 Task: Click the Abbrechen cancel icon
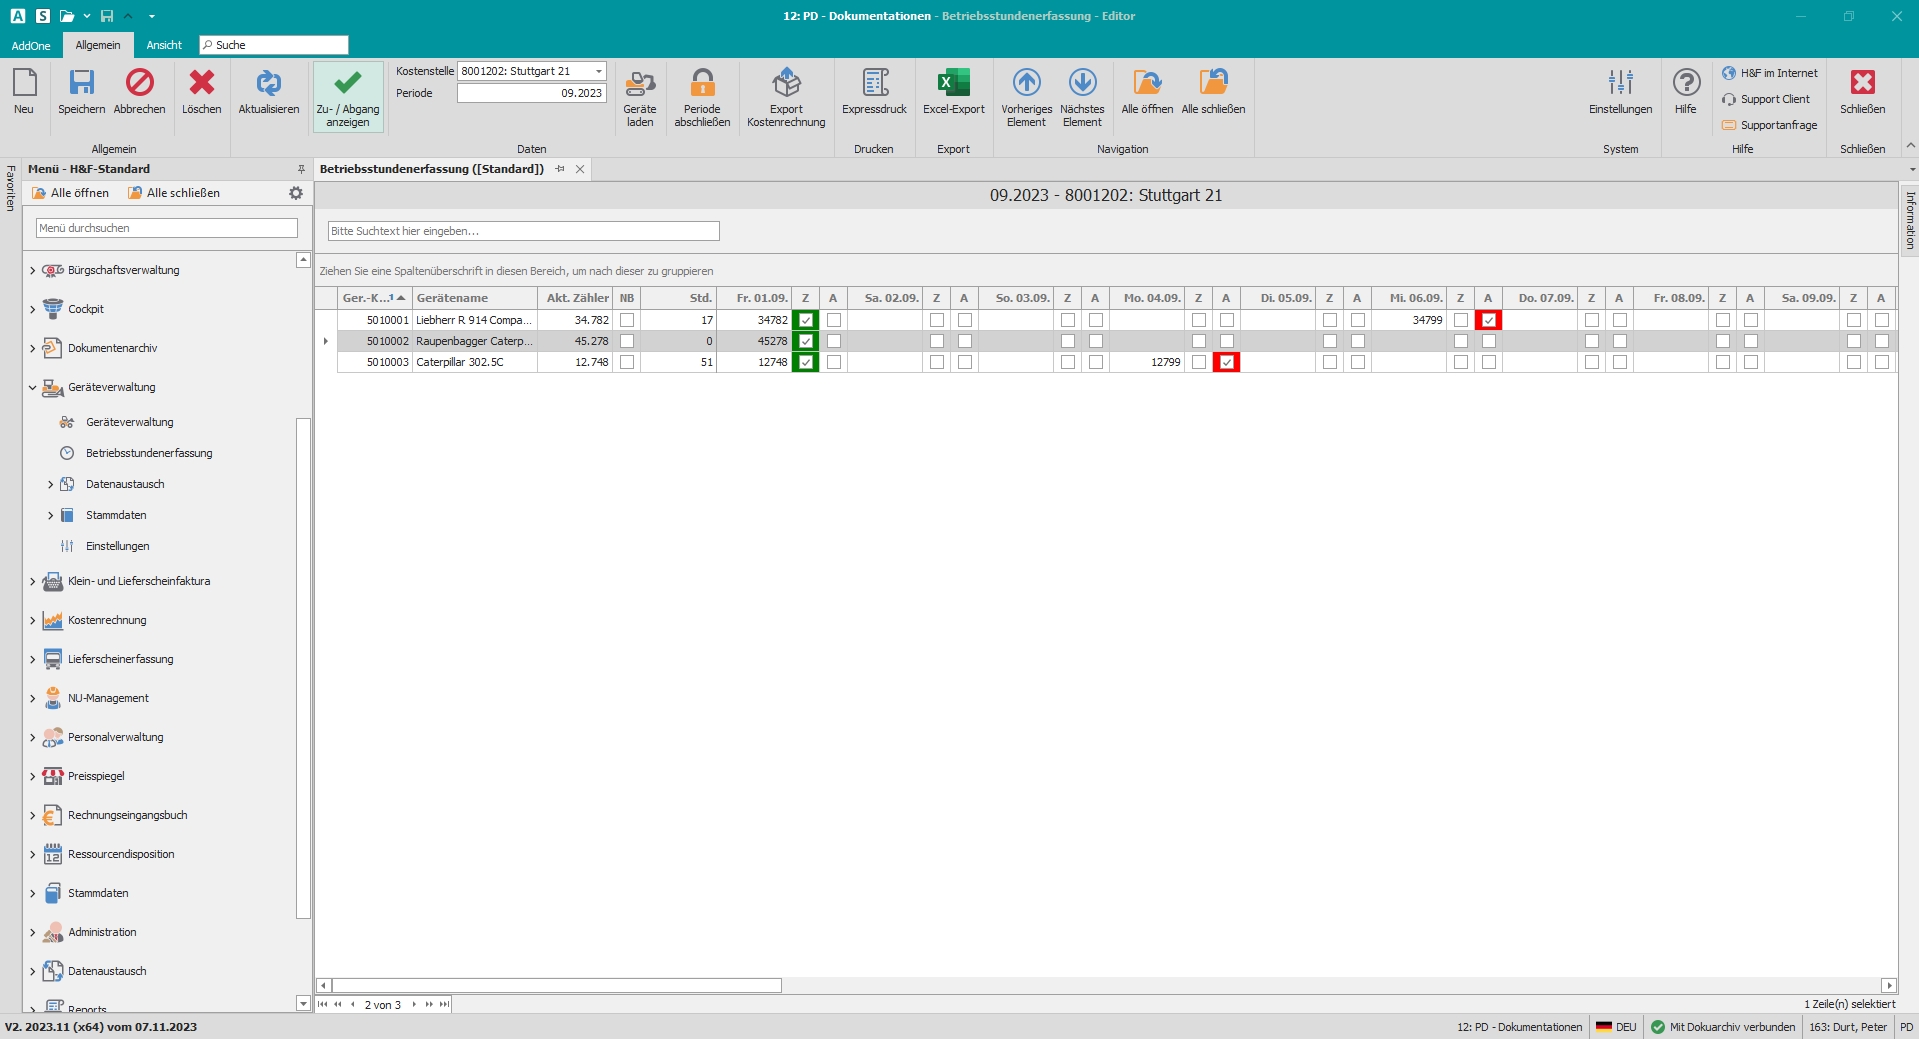click(139, 84)
